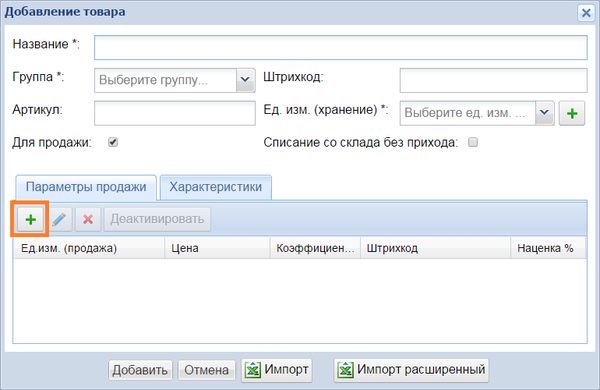The image size is (600, 390).
Task: Focus the Штрихкод input field
Action: coord(494,80)
